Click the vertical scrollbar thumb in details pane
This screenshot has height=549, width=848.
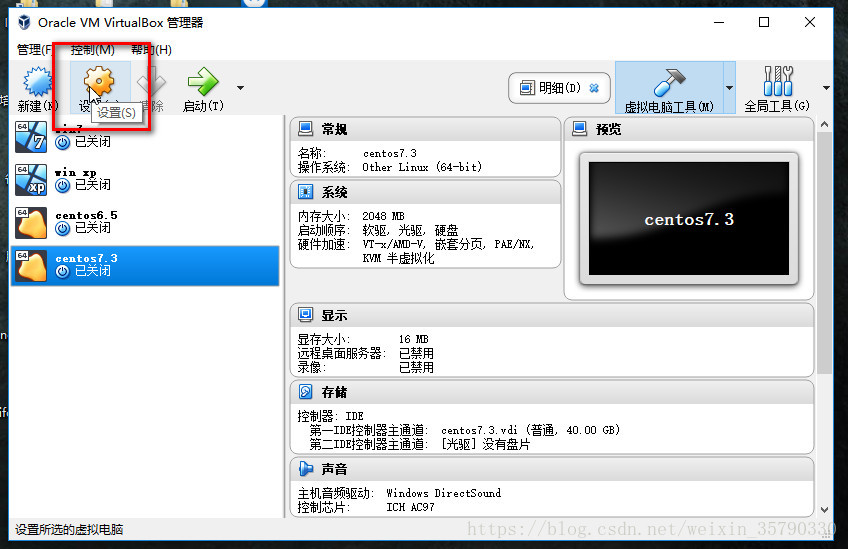824,253
